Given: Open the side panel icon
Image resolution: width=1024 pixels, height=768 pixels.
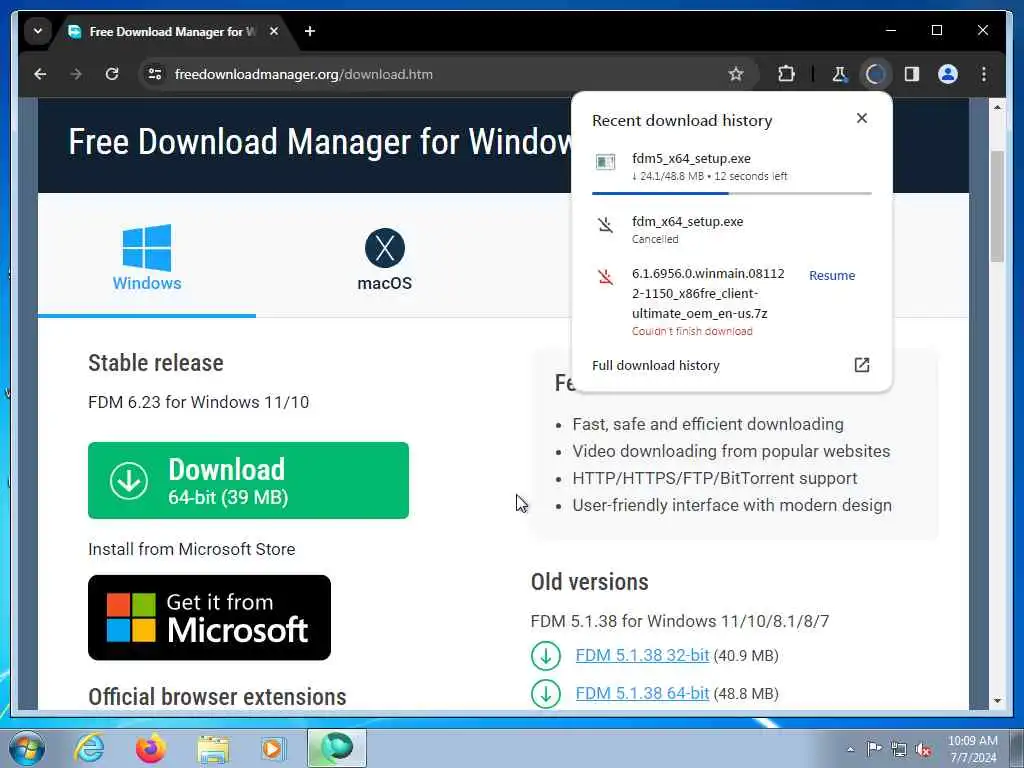Looking at the screenshot, I should 912,74.
